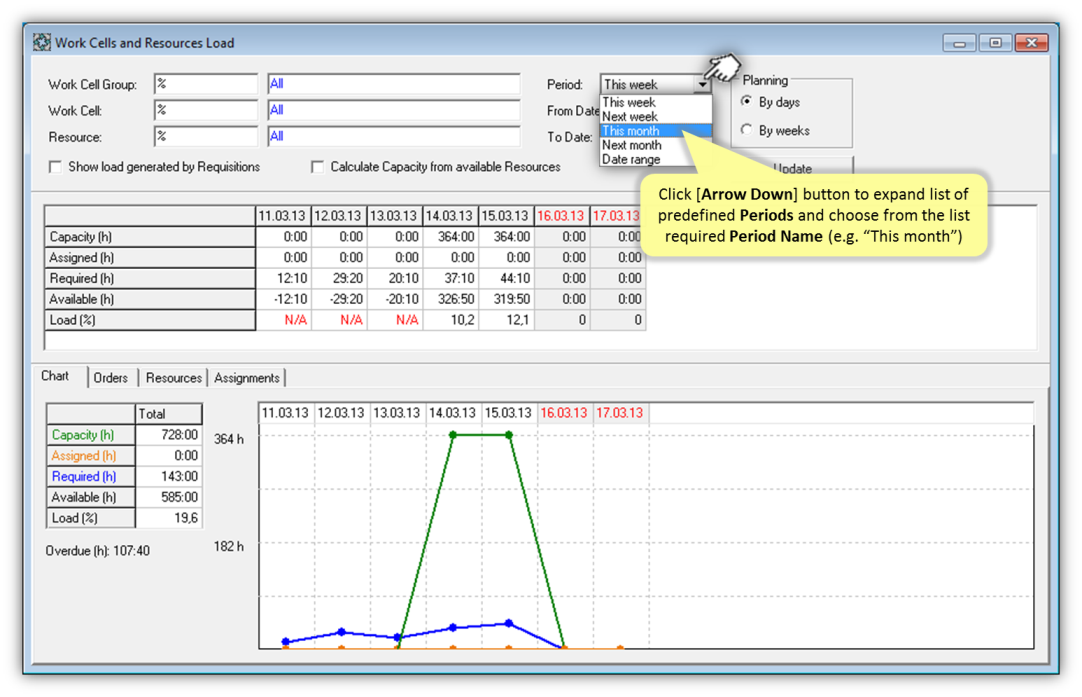Click the Work Cells app icon in title bar

click(42, 43)
